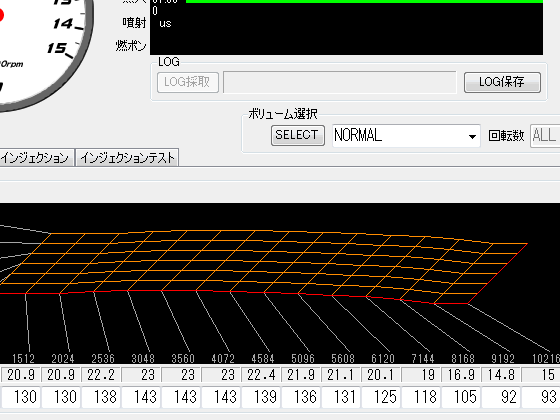This screenshot has height=420, width=560.
Task: Open the NORMAL volume dropdown
Action: click(x=406, y=136)
